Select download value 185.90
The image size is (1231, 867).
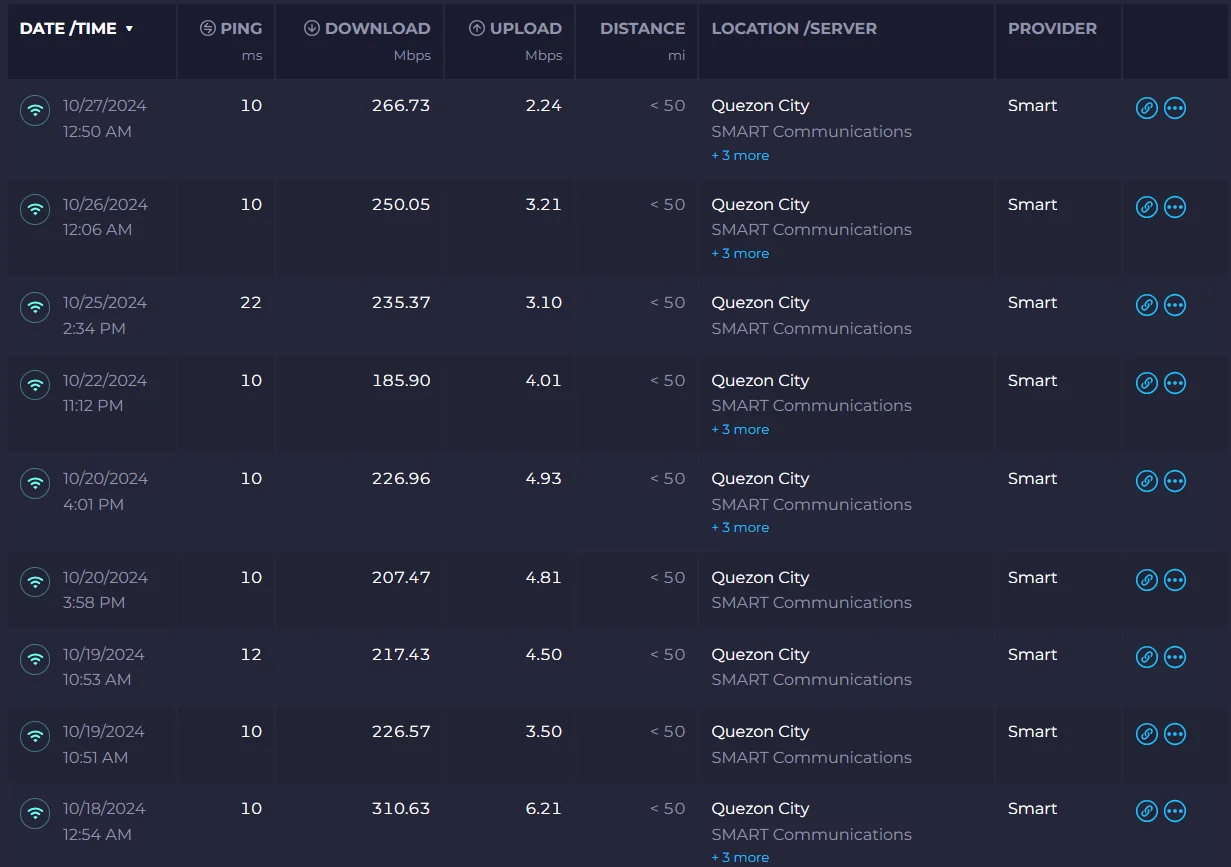[402, 381]
